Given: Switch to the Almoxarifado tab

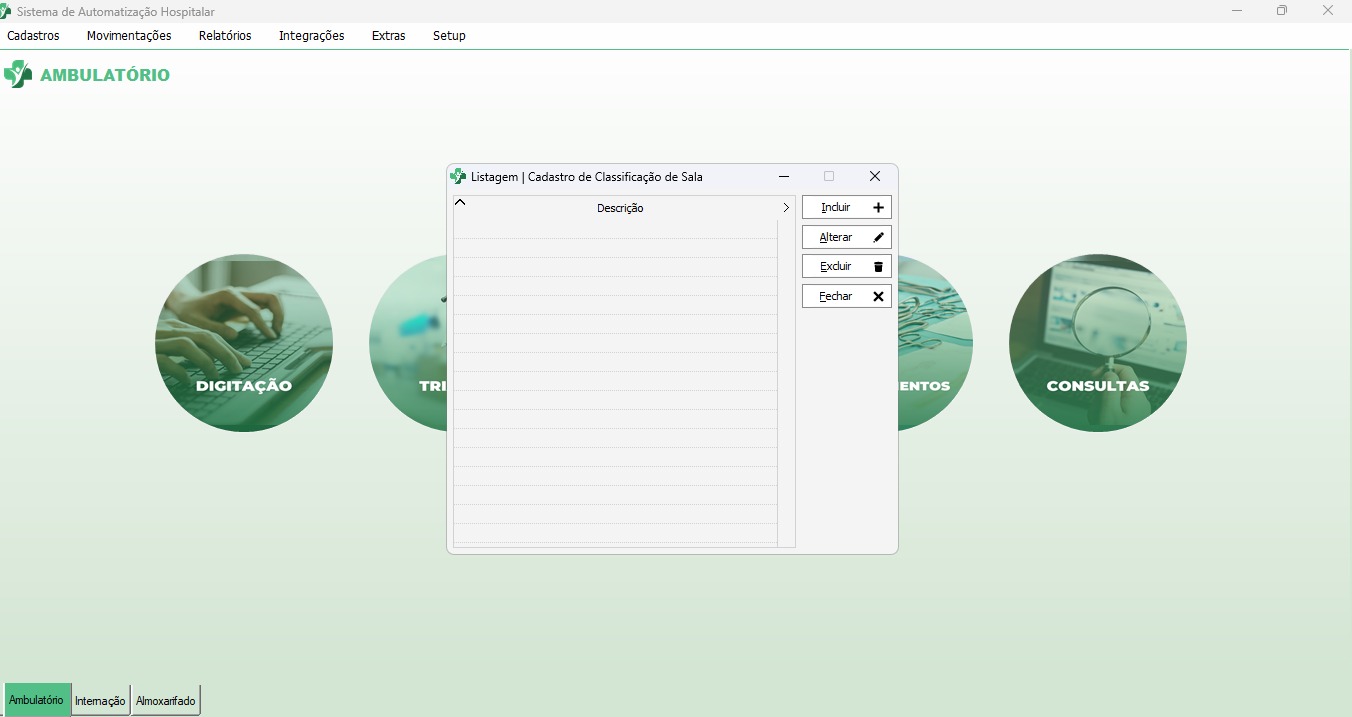Looking at the screenshot, I should (x=165, y=701).
